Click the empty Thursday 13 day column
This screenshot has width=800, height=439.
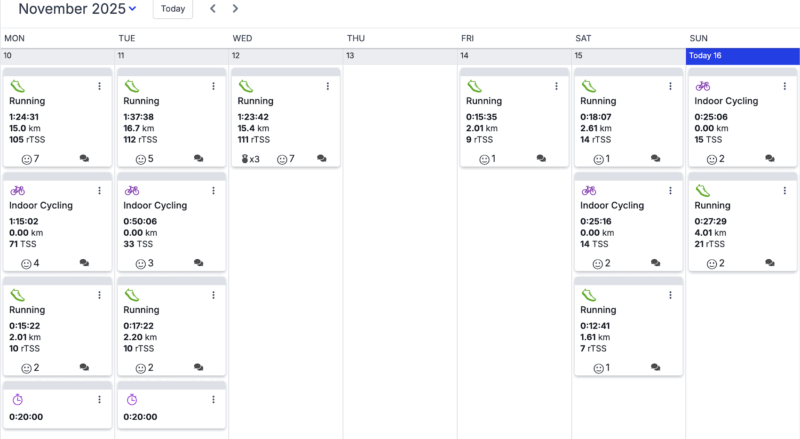pos(400,250)
